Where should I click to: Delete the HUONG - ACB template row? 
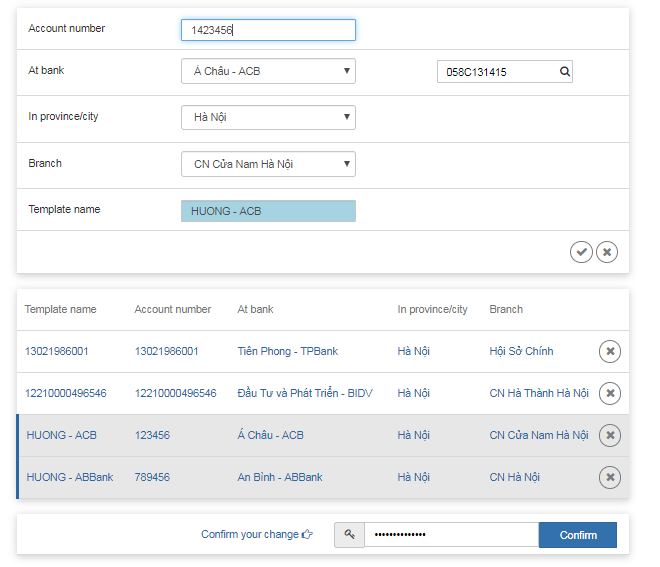[x=610, y=435]
